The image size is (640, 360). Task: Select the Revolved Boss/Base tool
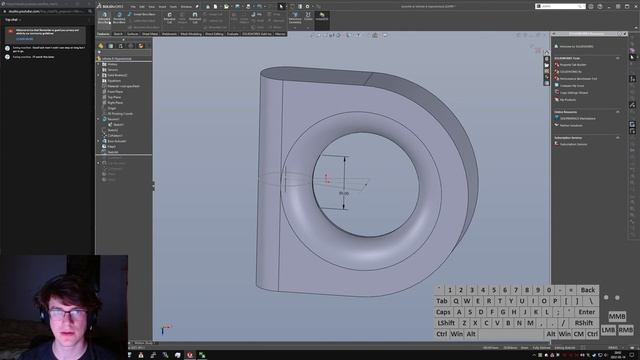click(x=119, y=18)
